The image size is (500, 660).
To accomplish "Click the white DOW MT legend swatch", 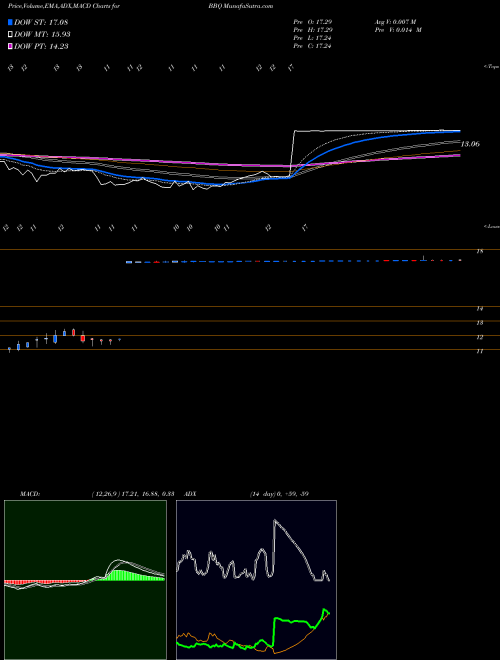I will coord(11,35).
